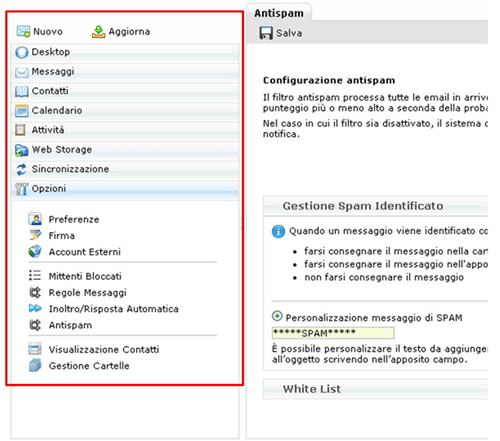
Task: Select Personalizzazione messaggio di SPAM radio button
Action: click(x=277, y=316)
